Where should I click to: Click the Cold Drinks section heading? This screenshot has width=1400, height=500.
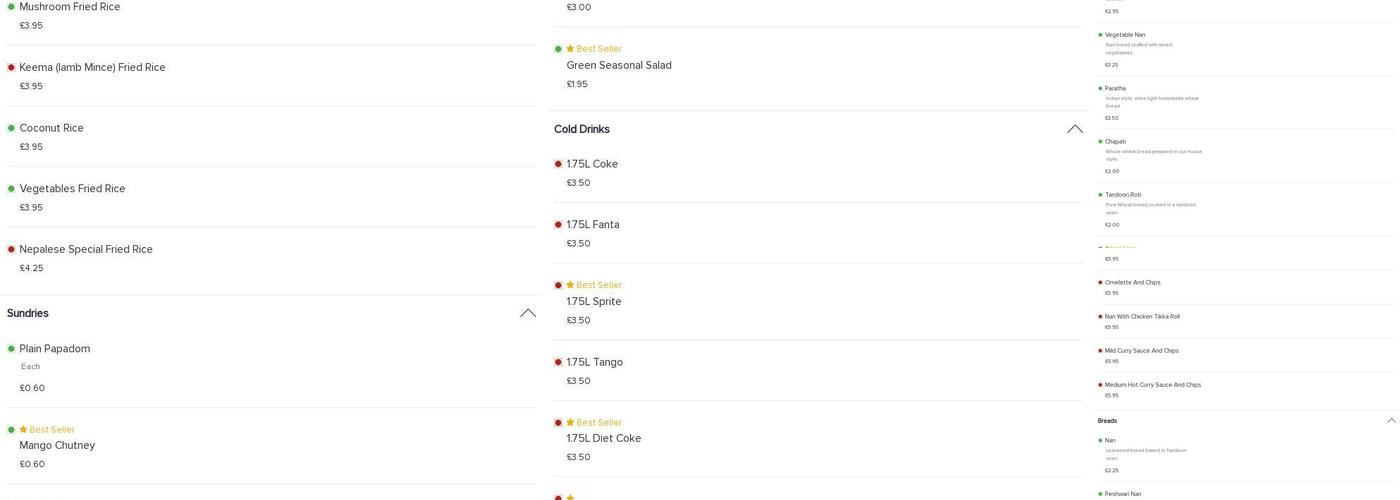[x=582, y=129]
